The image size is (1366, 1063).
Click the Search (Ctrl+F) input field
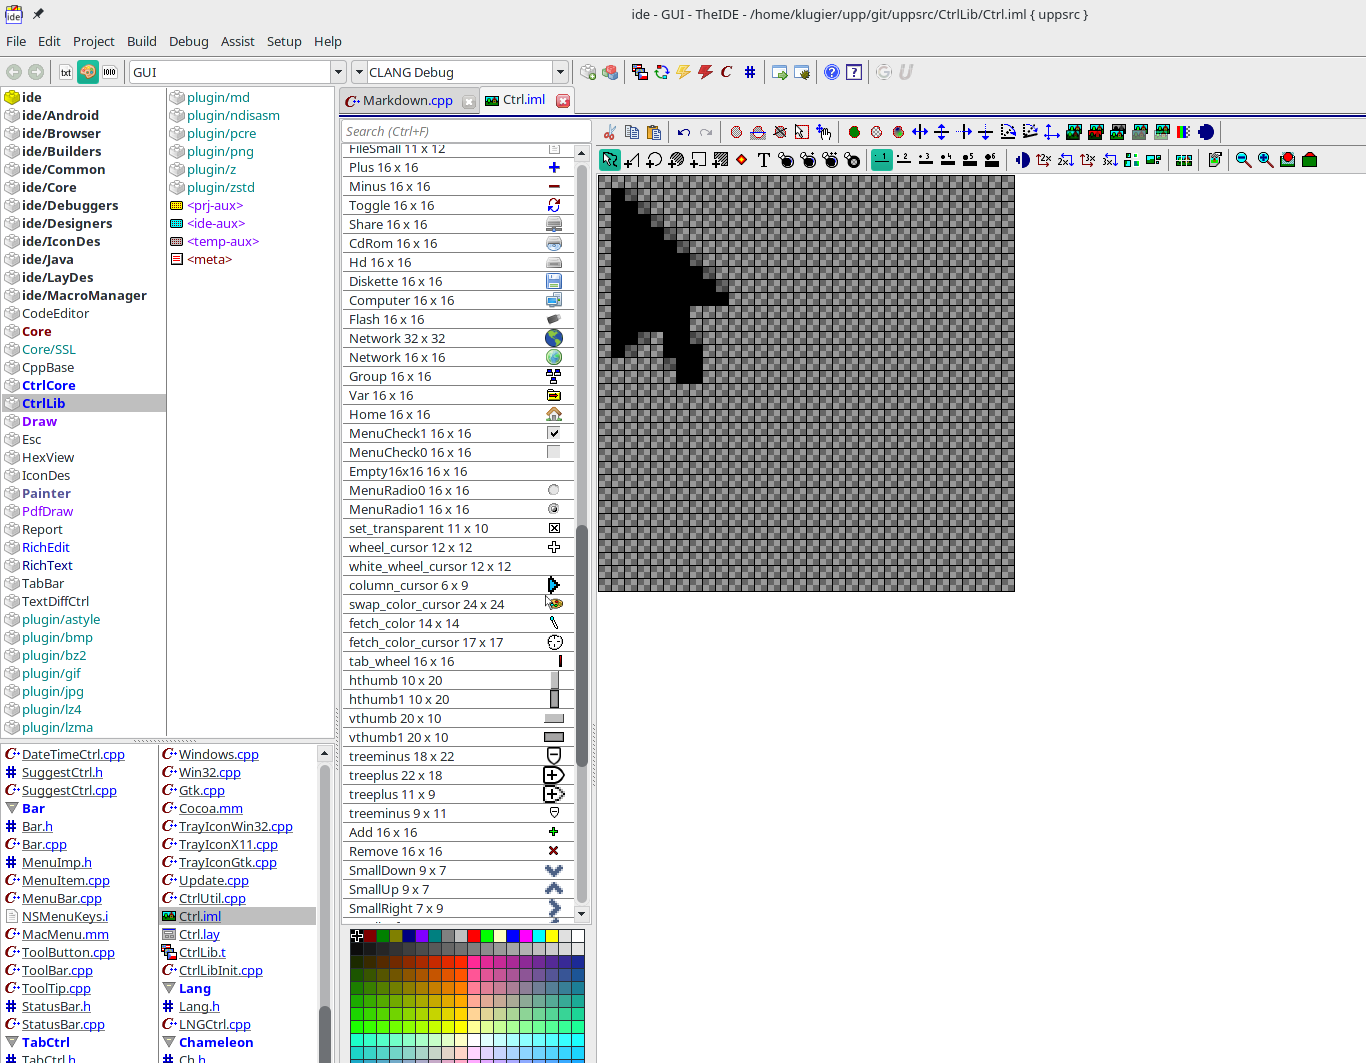pyautogui.click(x=465, y=131)
